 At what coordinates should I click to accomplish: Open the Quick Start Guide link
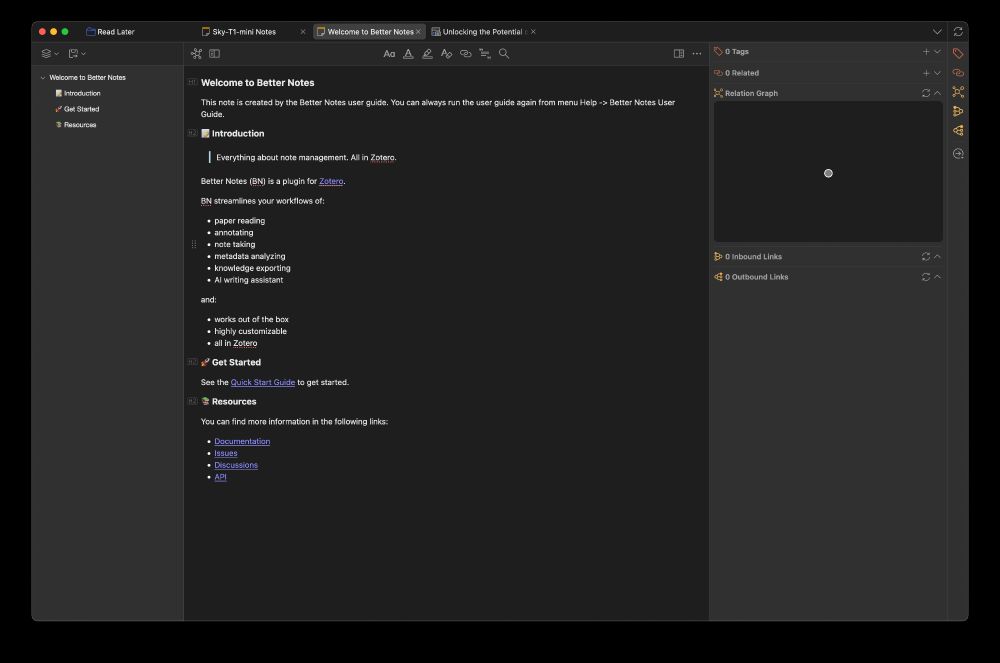pos(263,382)
